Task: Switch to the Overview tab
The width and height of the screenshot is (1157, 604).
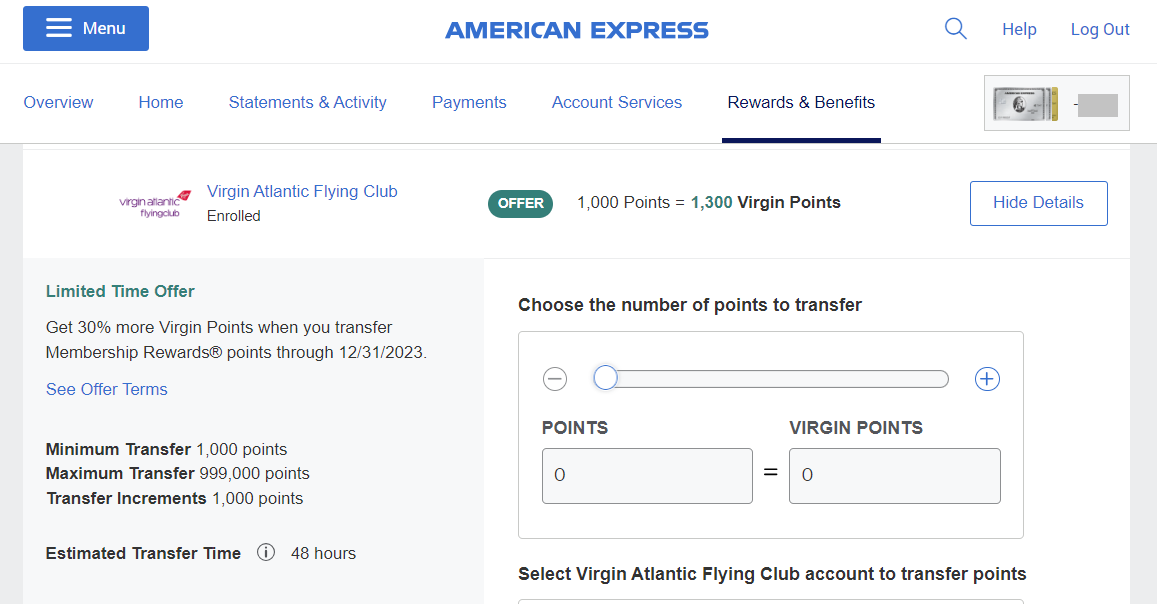Action: coord(58,103)
